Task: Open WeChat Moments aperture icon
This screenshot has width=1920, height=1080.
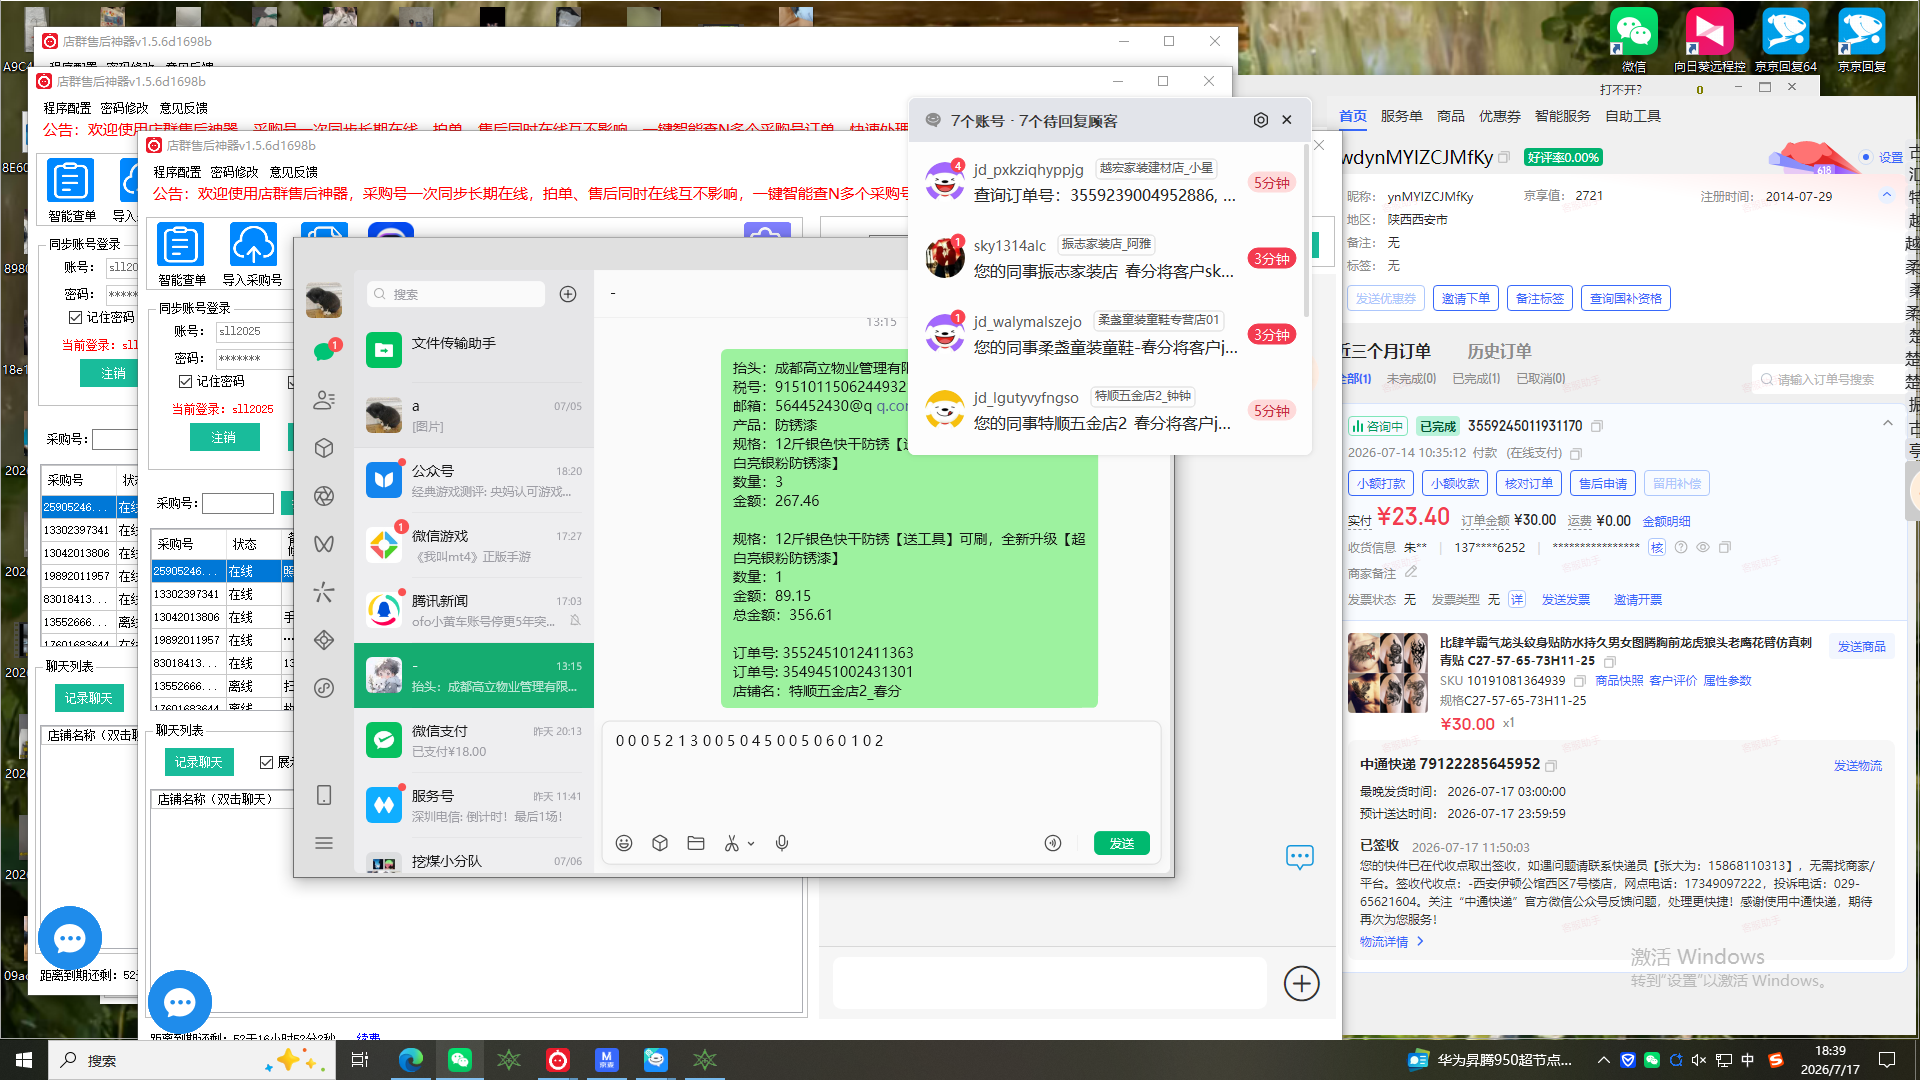Action: coord(323,496)
